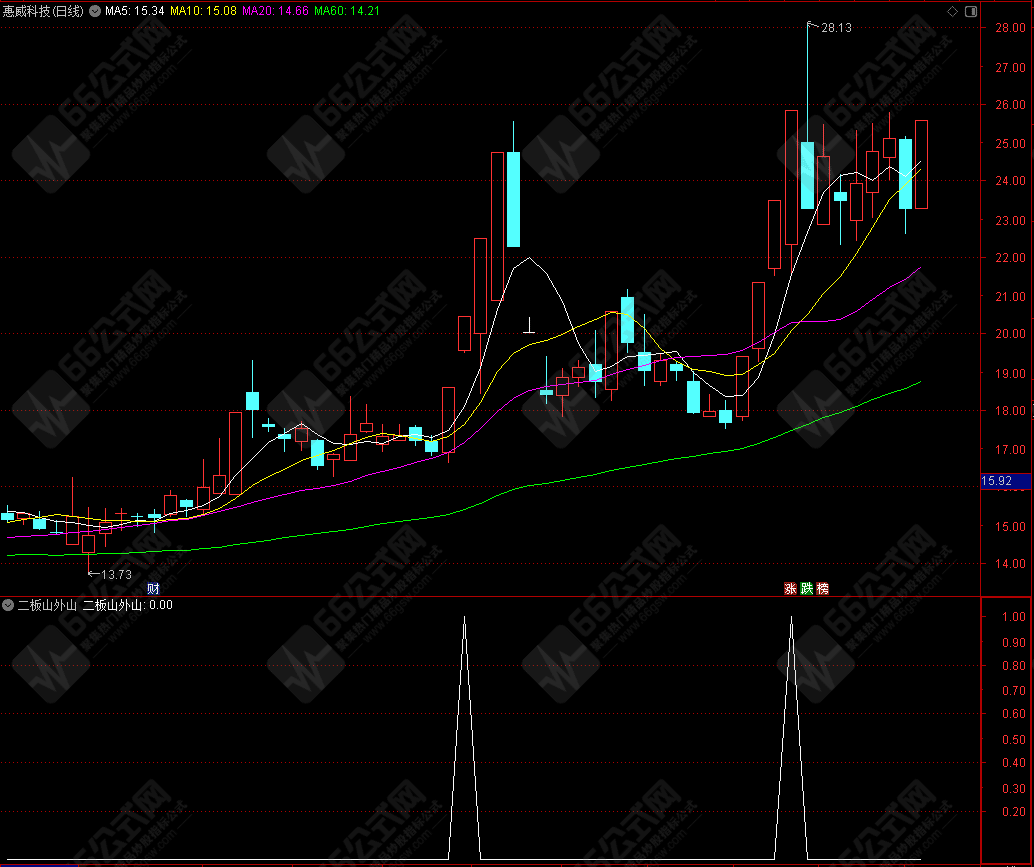The image size is (1034, 867).
Task: Click the MA5: 15.34 moving average label
Action: [x=135, y=11]
